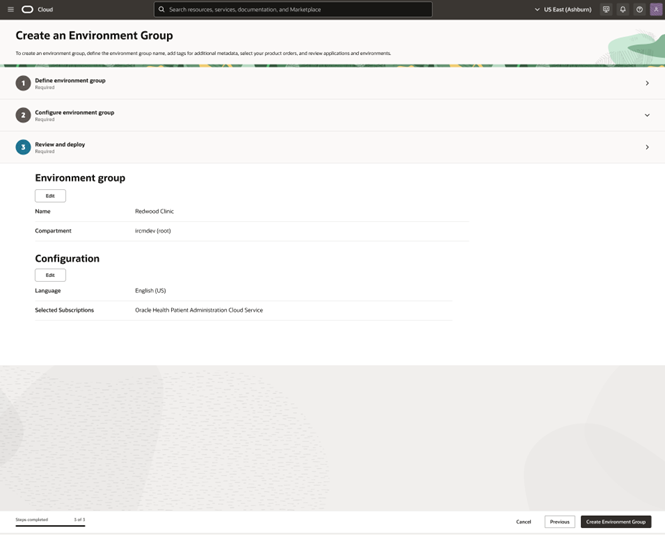Click the Selected Subscriptions label
This screenshot has height=535, width=665.
[64, 310]
